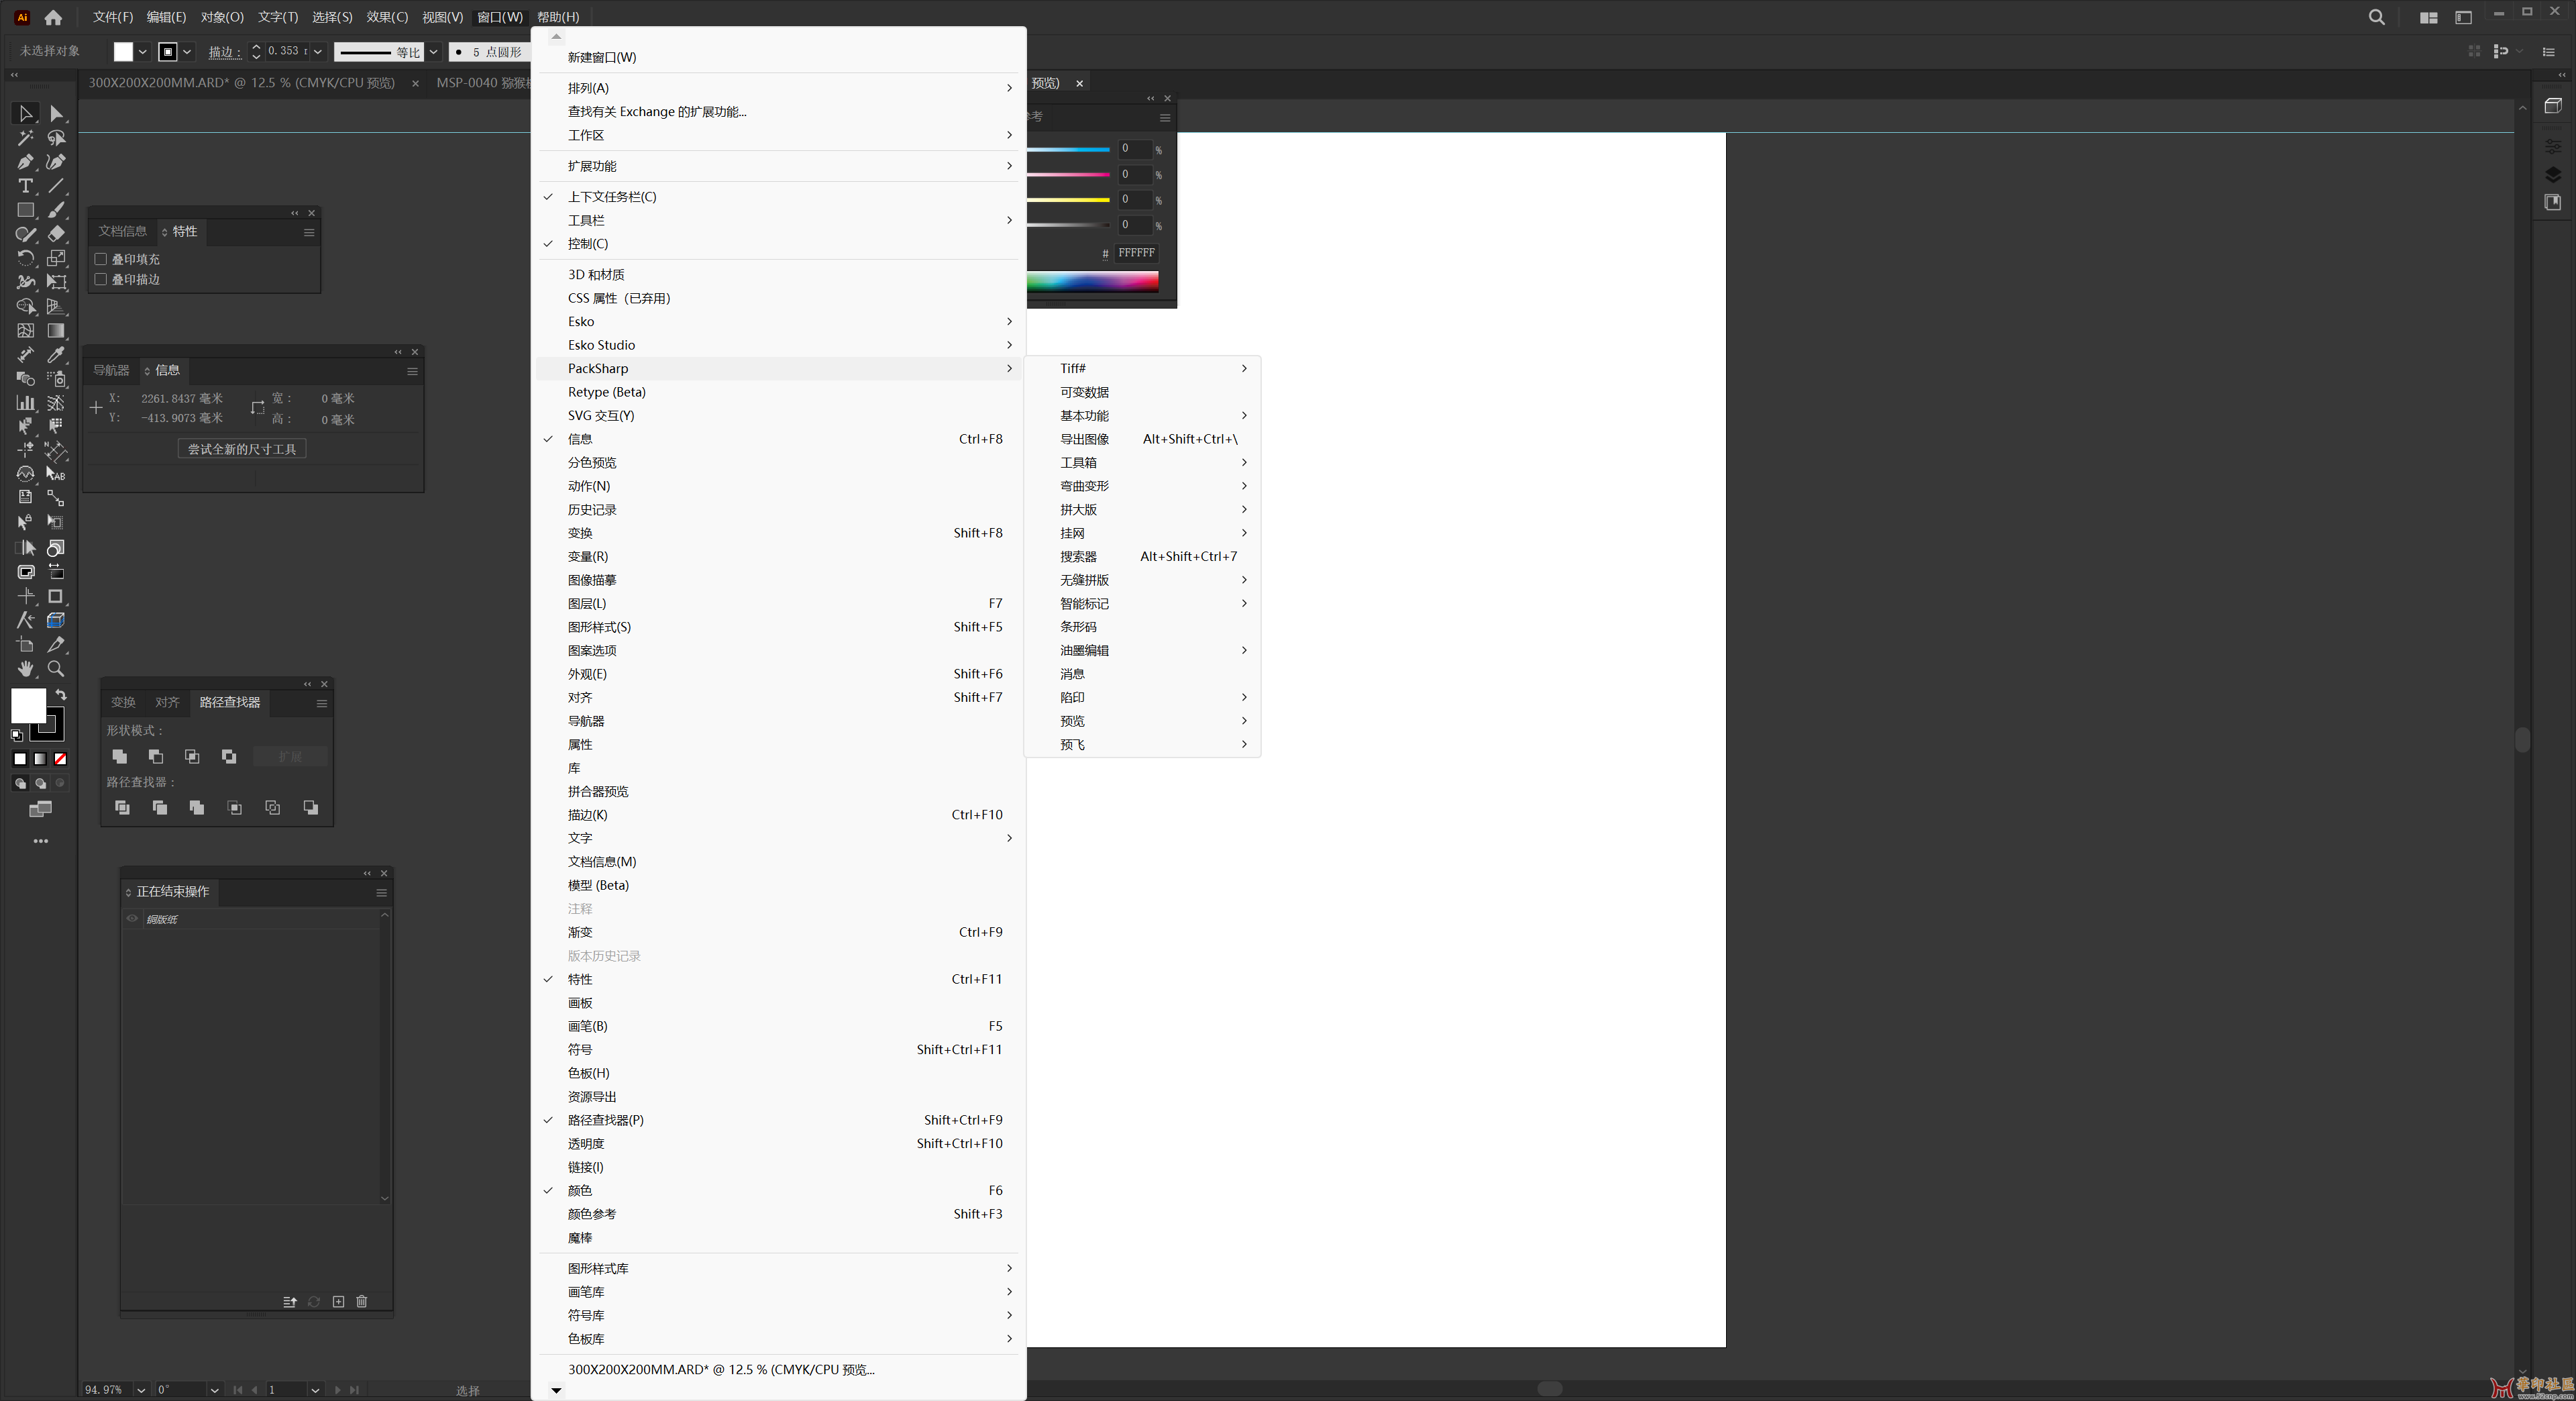
Task: Click the delete trash icon in actions panel
Action: (x=362, y=1302)
